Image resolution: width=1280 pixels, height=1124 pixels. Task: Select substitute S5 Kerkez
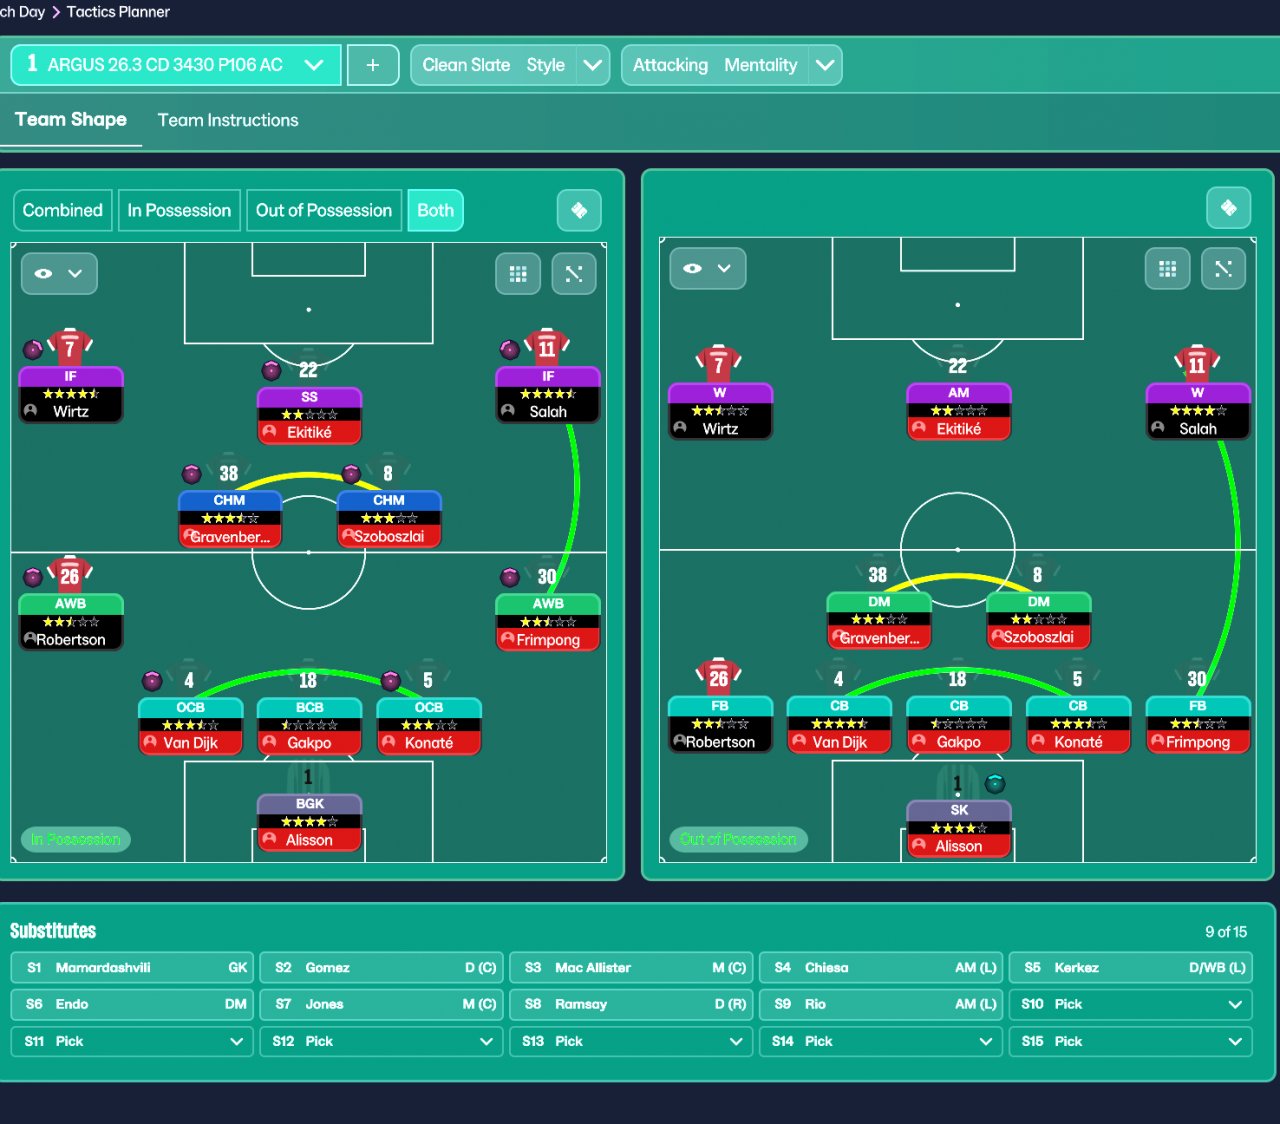coord(1131,967)
